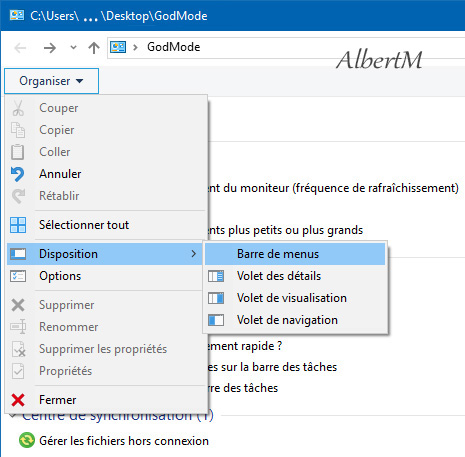Screen dimensions: 465x457
Task: Click the Volet de navigation pane icon
Action: (216, 320)
